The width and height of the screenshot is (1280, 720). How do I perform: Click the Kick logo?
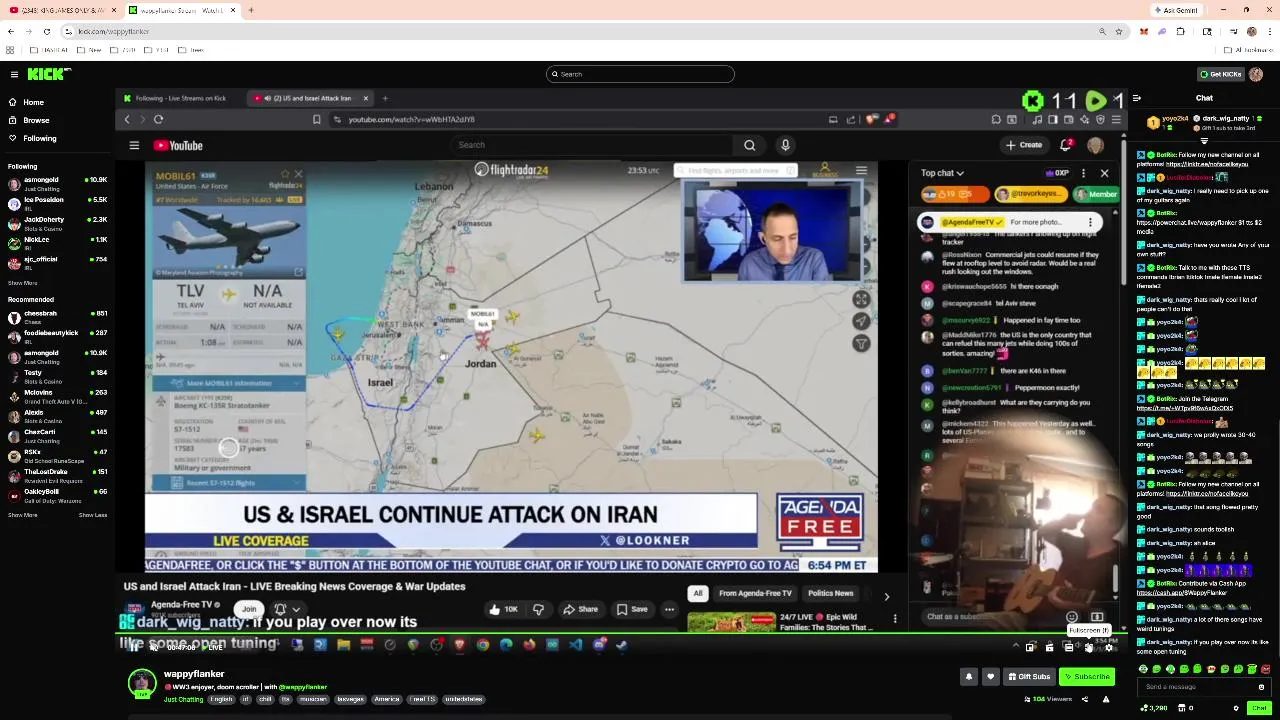tap(48, 74)
